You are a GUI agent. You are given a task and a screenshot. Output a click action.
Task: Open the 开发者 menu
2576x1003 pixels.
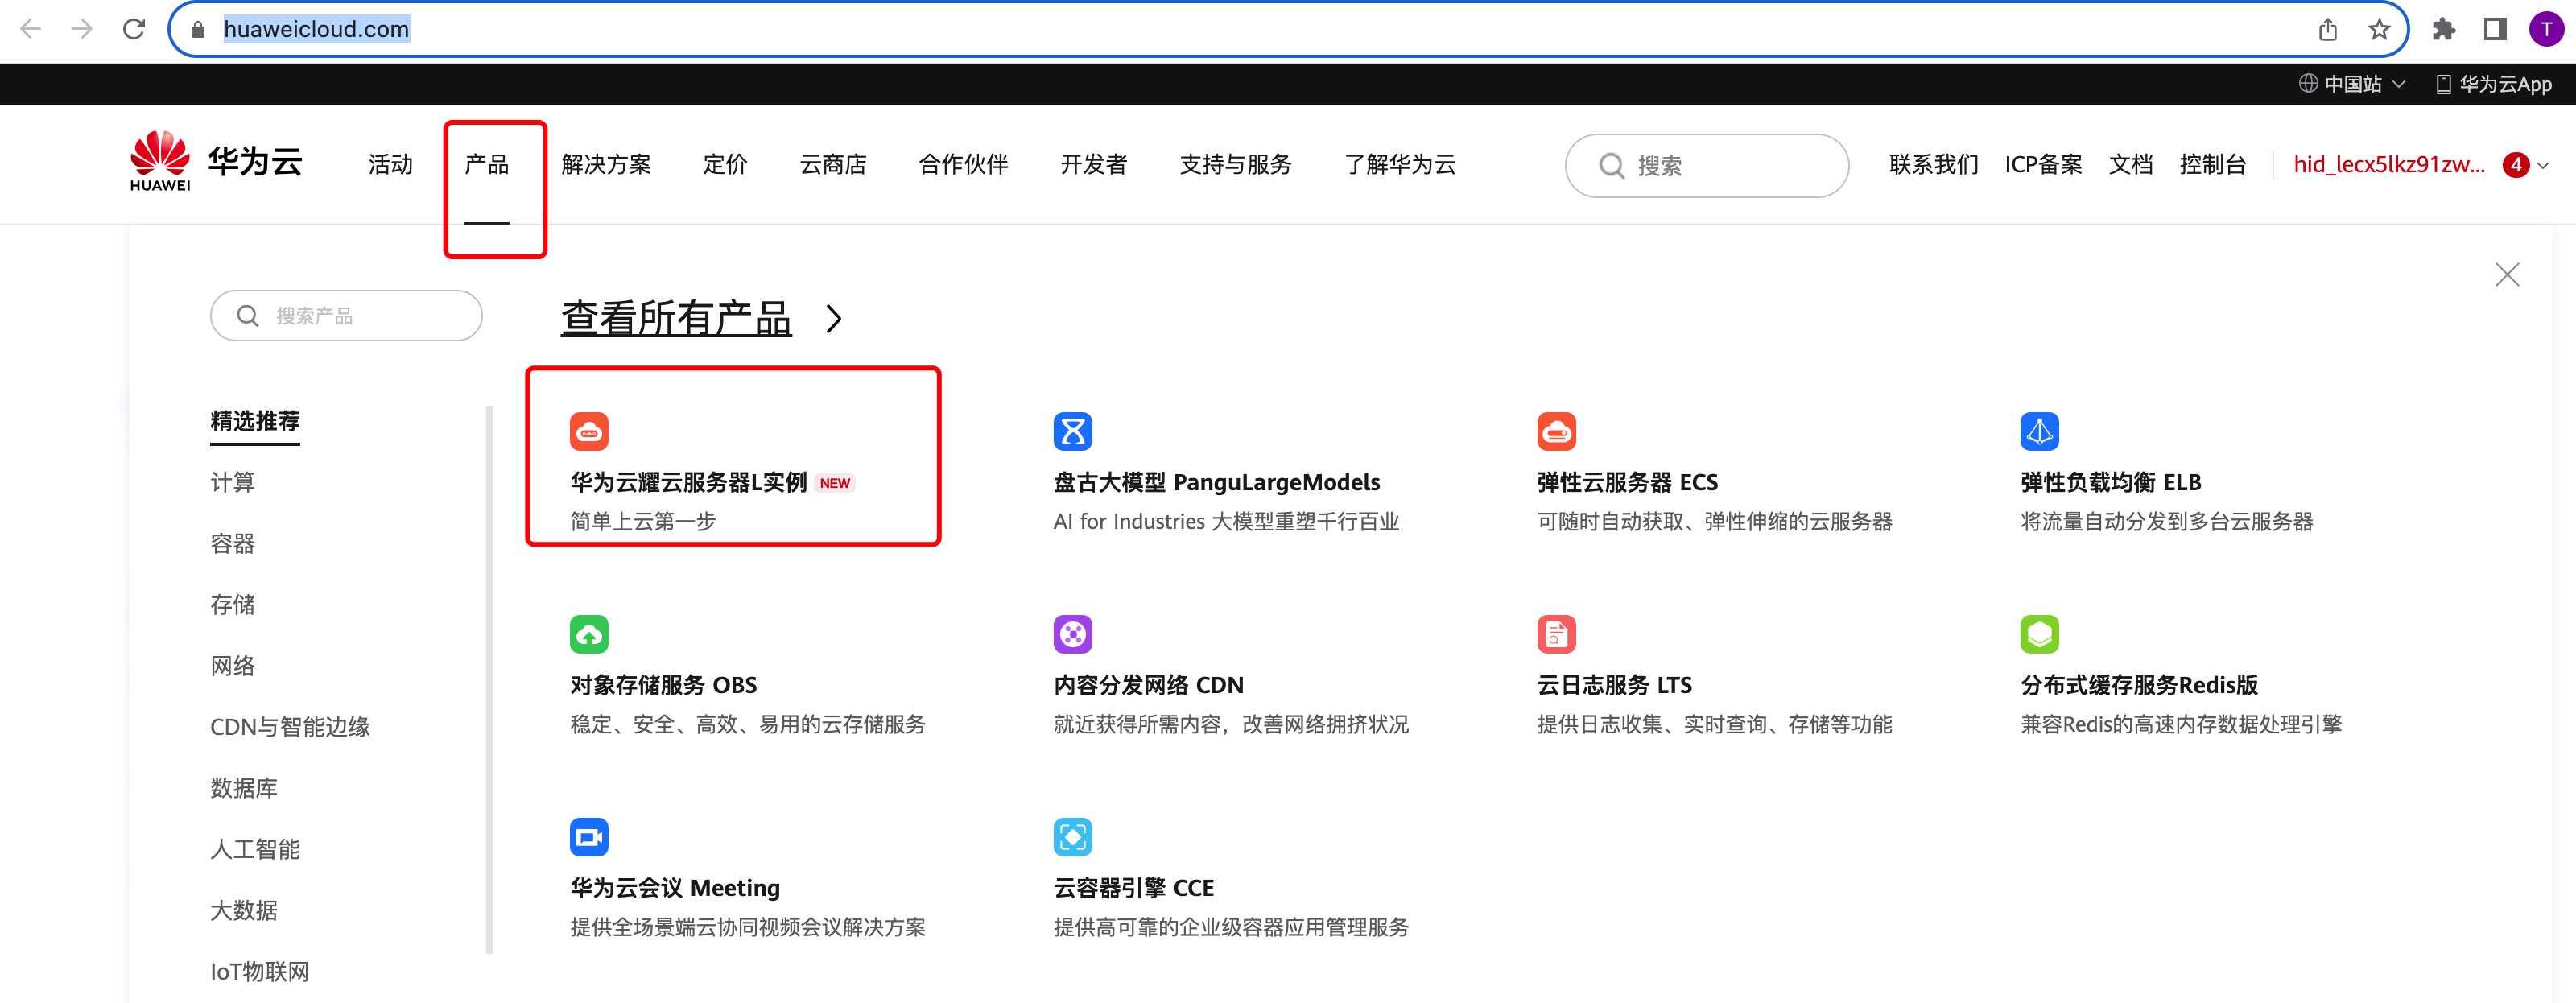(x=1094, y=165)
